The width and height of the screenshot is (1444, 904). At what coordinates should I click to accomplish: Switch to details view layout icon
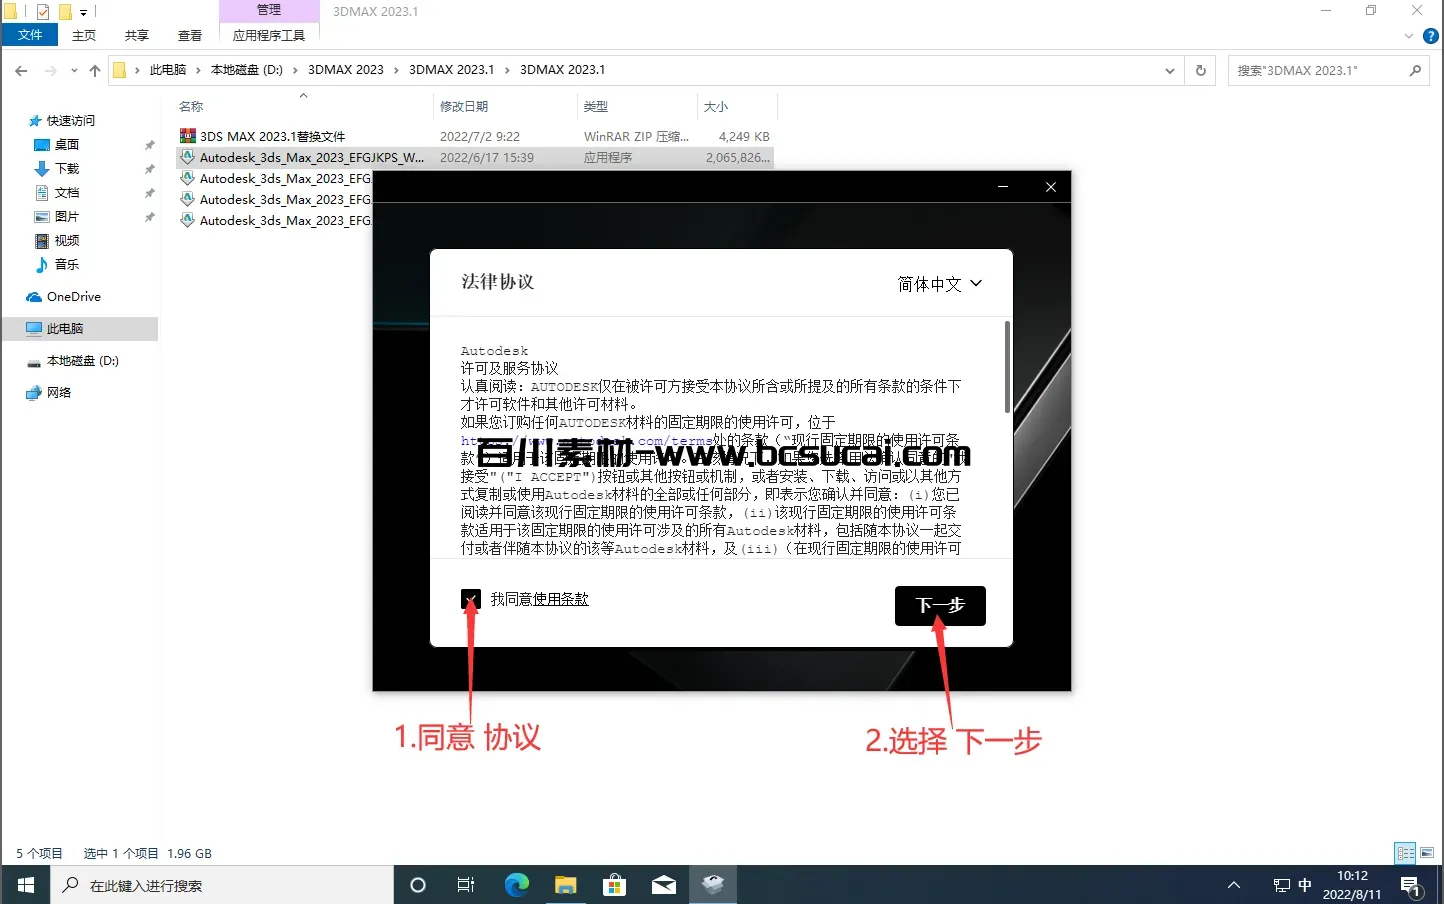[1405, 853]
